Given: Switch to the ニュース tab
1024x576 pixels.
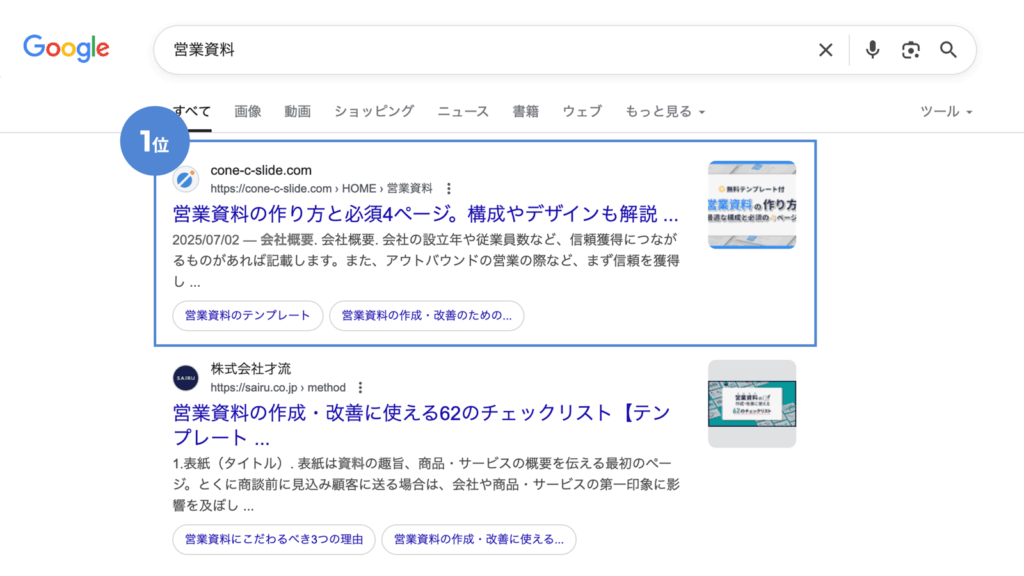Looking at the screenshot, I should click(463, 112).
